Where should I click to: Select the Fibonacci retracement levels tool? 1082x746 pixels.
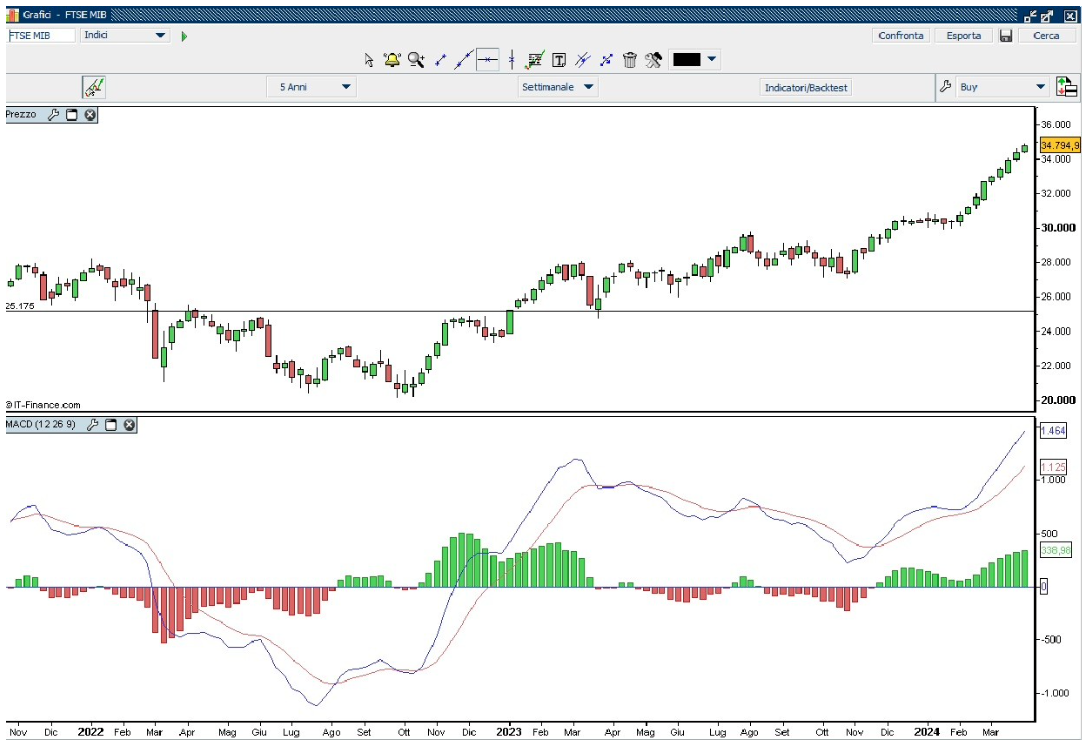click(535, 60)
